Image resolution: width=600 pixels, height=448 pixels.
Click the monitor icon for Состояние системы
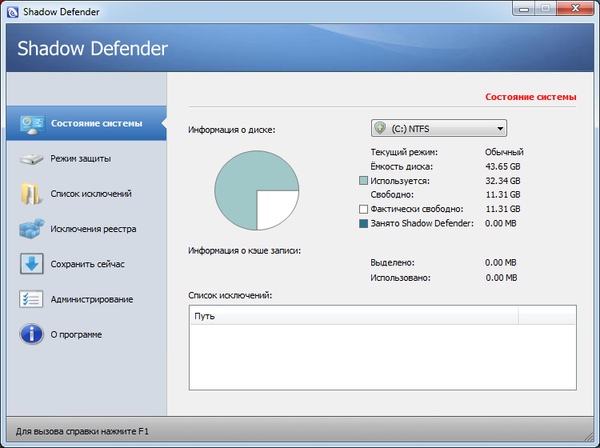[30, 124]
